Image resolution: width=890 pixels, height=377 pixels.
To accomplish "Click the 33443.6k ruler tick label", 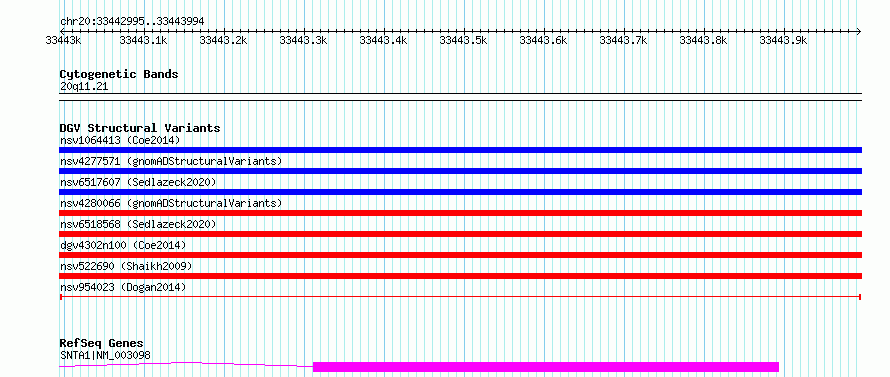I will click(544, 40).
